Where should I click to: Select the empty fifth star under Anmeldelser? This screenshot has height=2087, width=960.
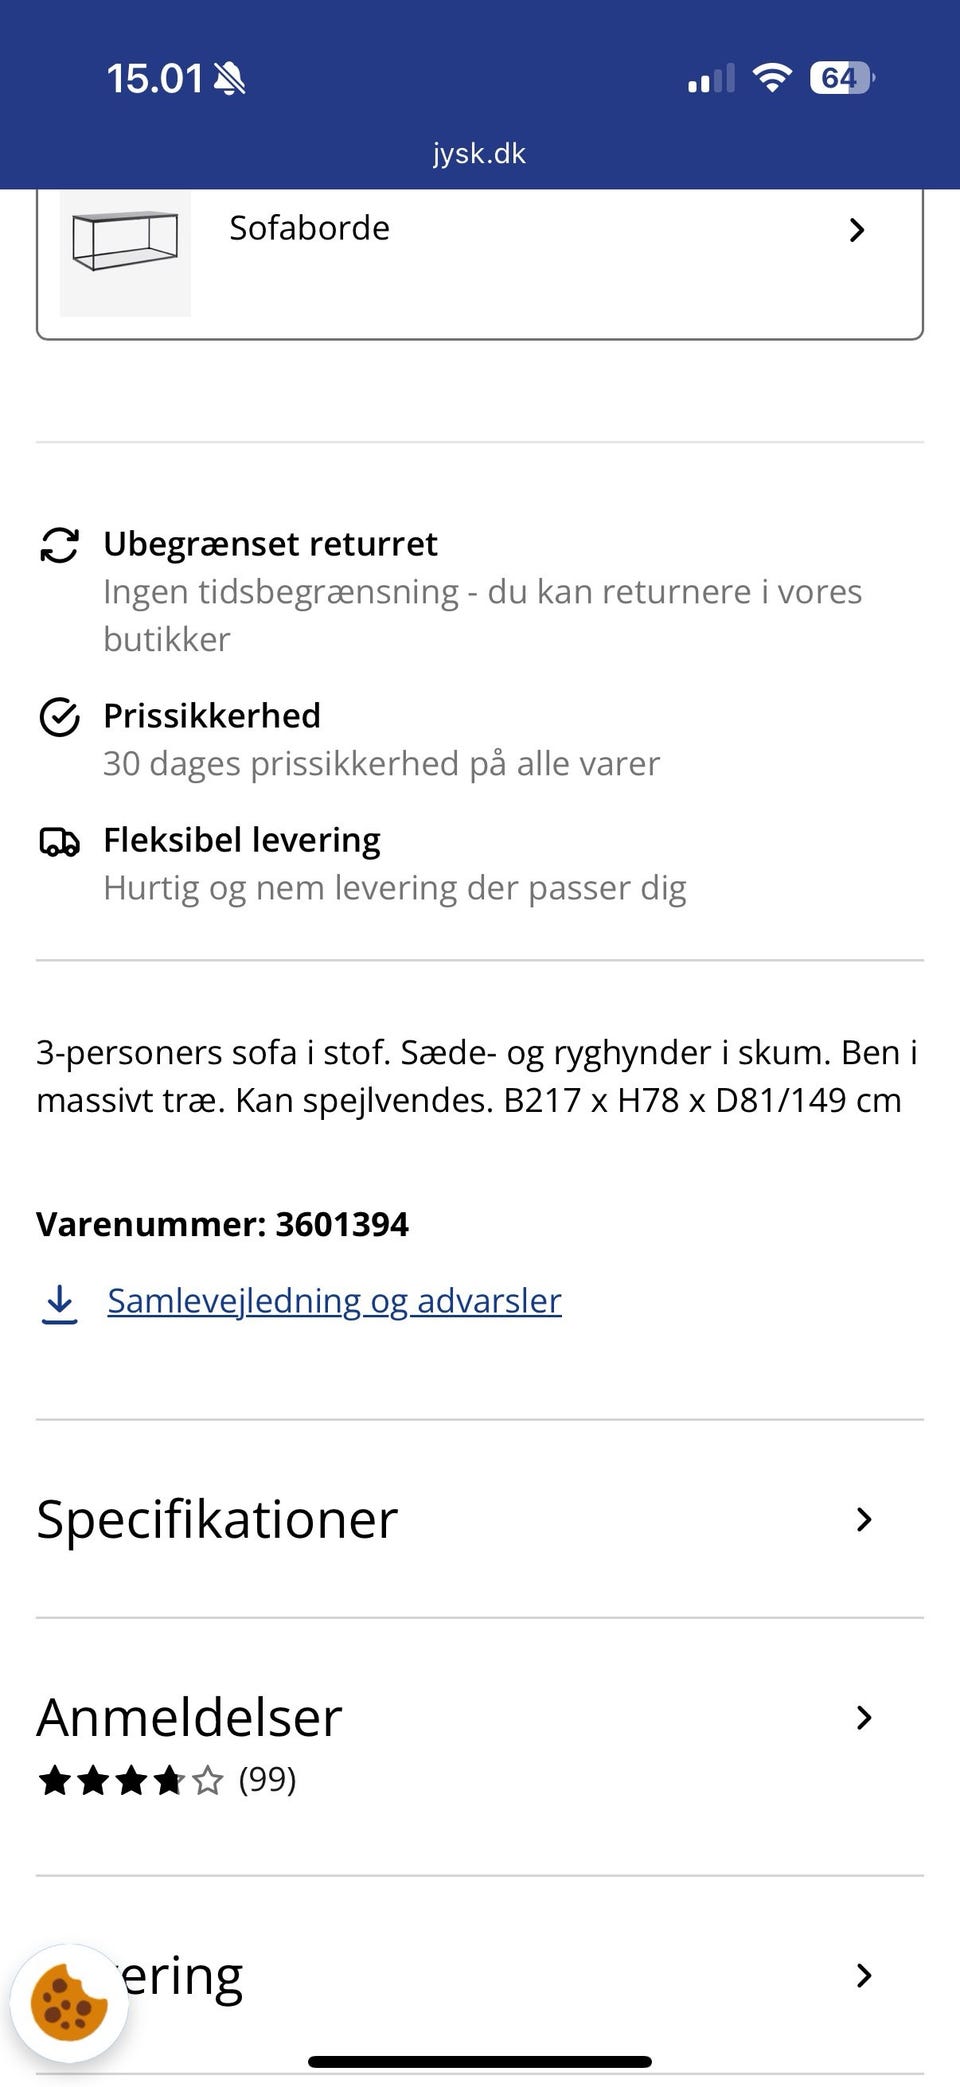(207, 1779)
